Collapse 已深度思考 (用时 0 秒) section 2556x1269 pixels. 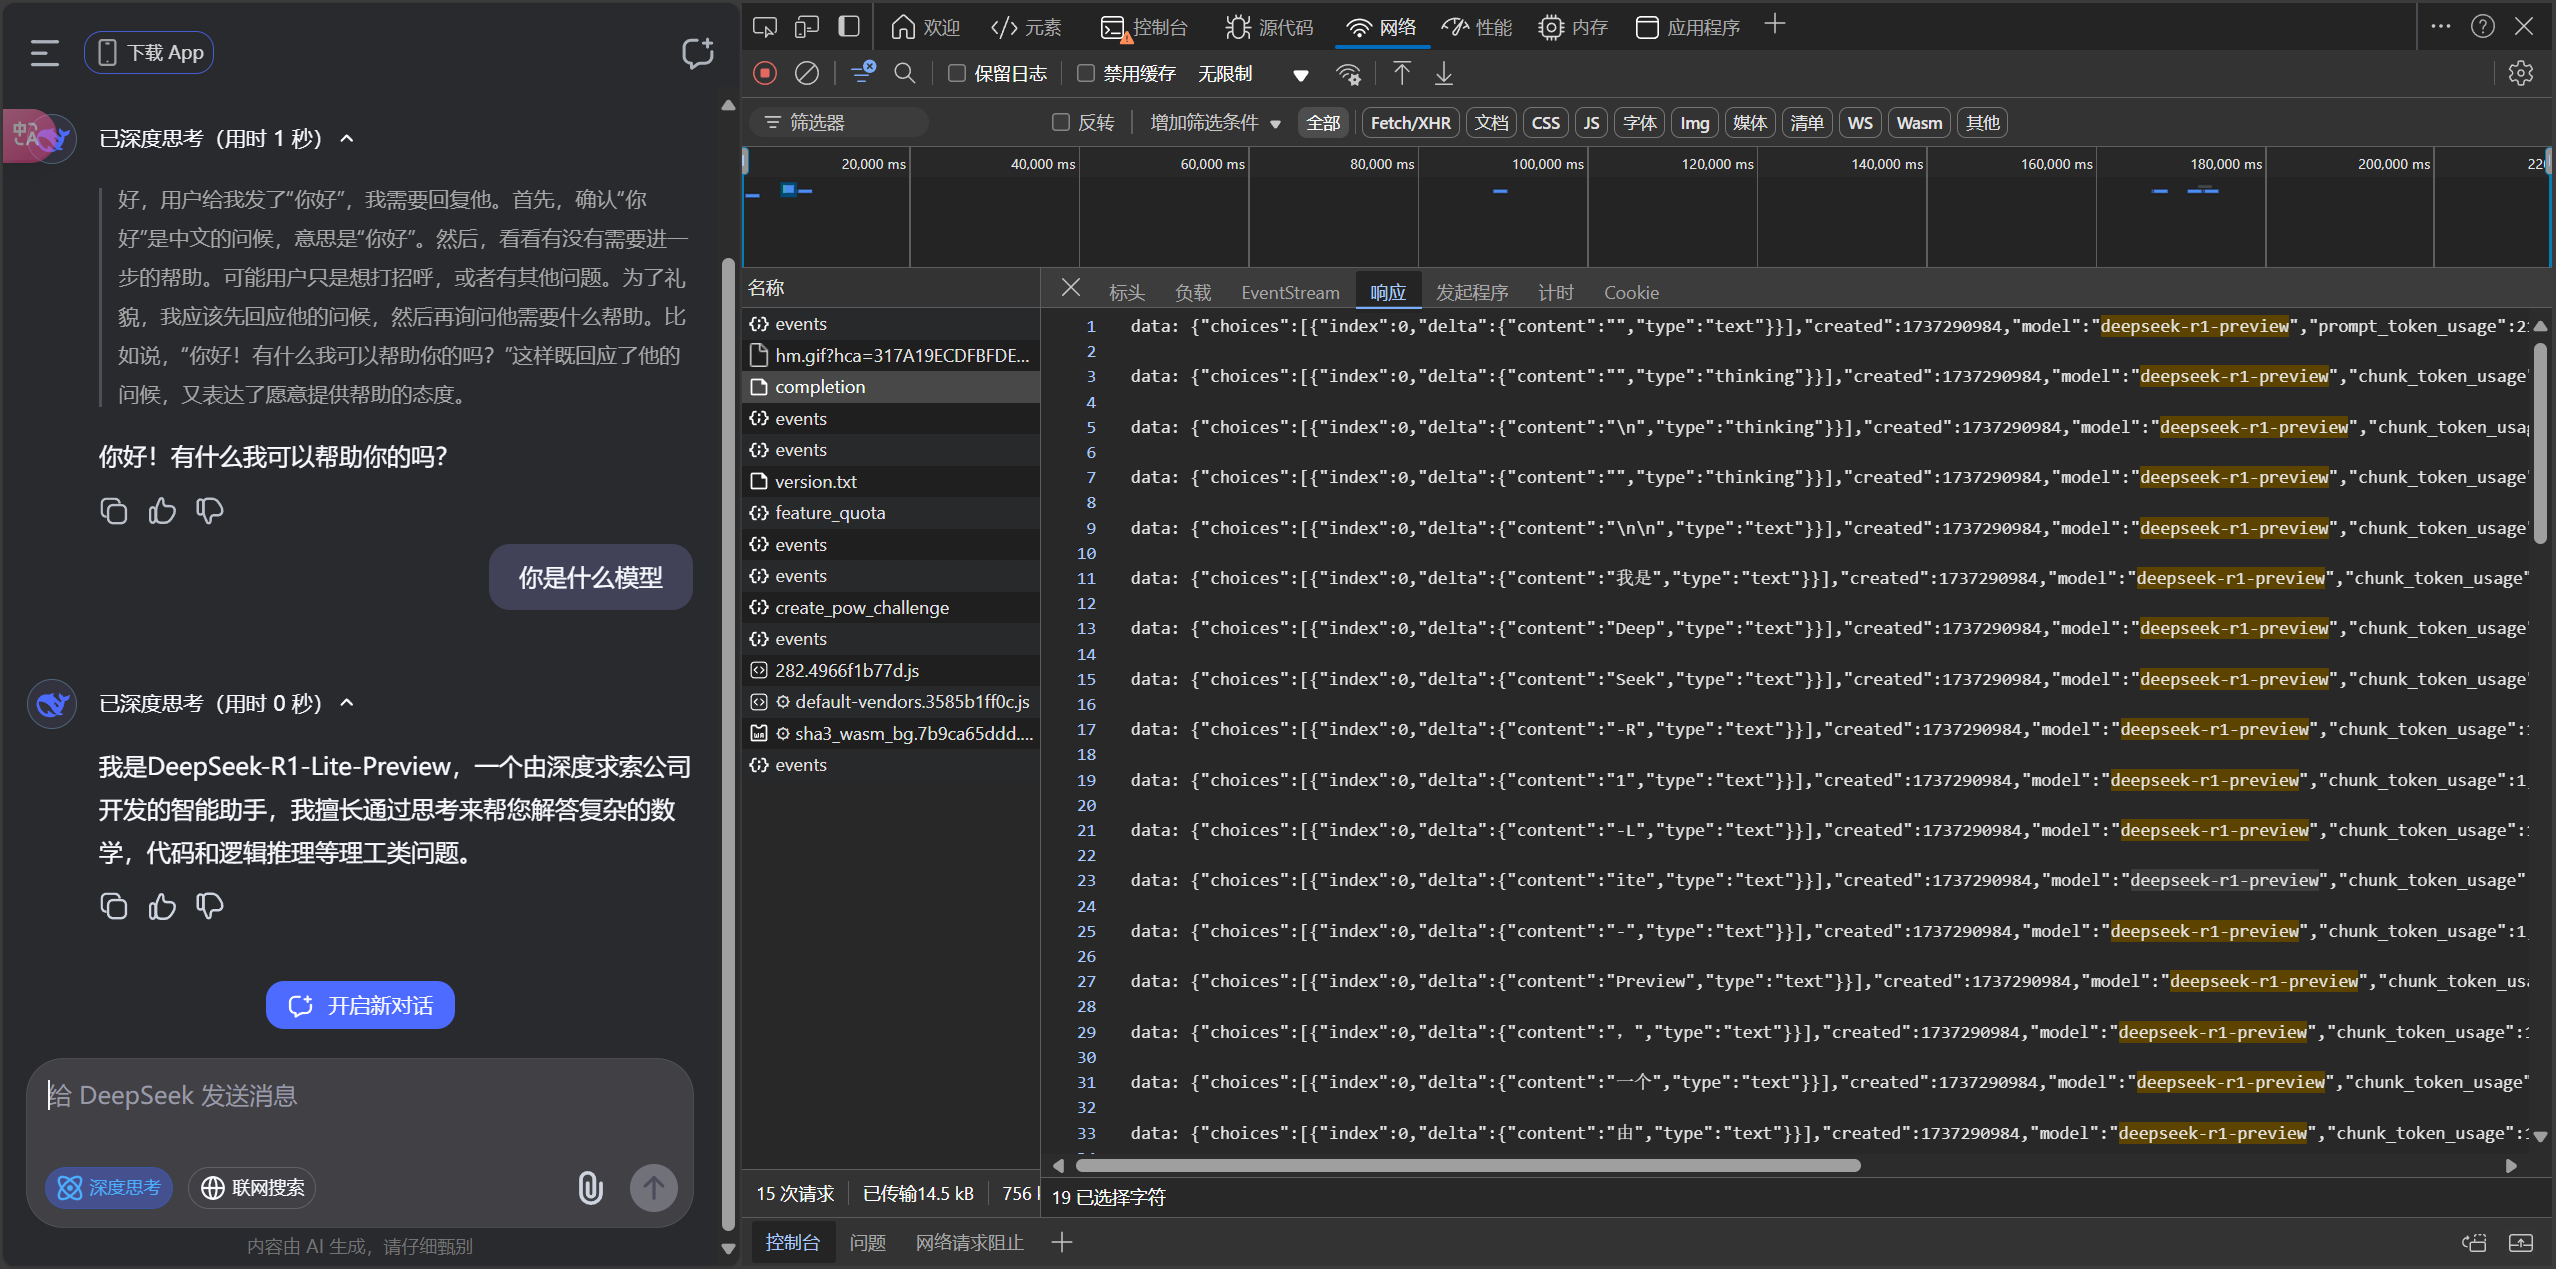347,703
